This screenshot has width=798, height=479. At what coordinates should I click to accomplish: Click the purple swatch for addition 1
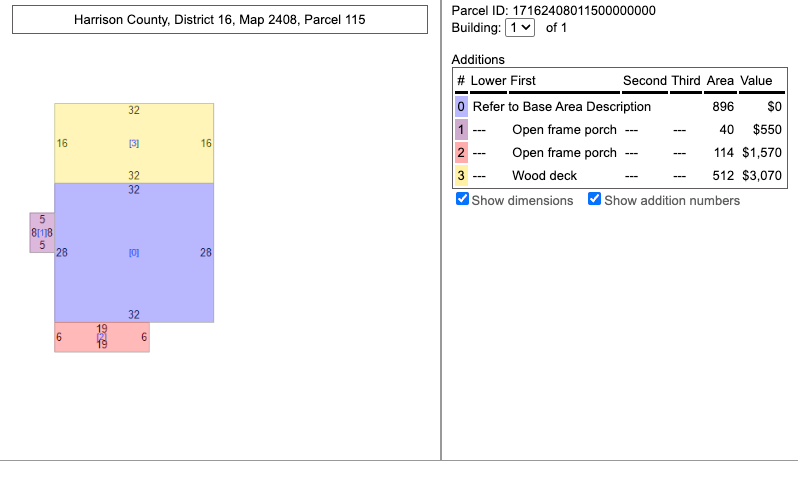click(461, 130)
